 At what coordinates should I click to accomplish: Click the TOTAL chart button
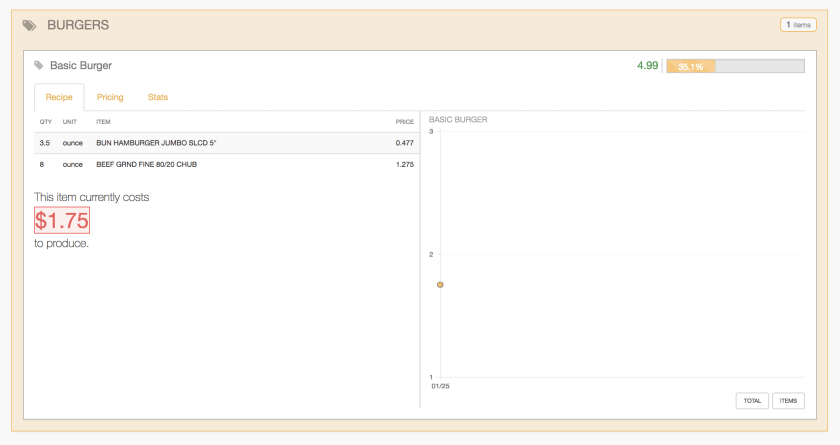click(752, 401)
